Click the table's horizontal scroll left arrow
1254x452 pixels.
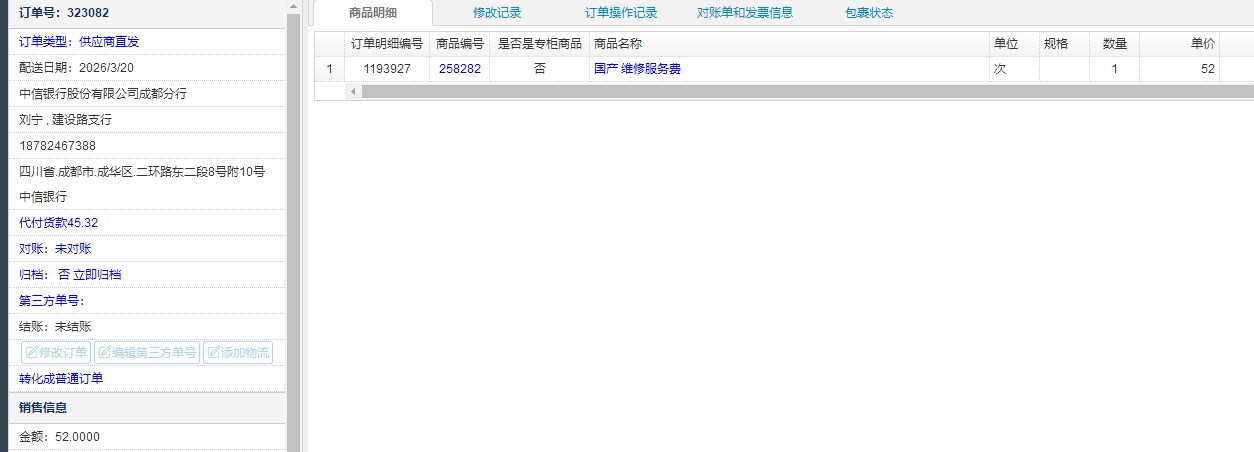pos(353,91)
